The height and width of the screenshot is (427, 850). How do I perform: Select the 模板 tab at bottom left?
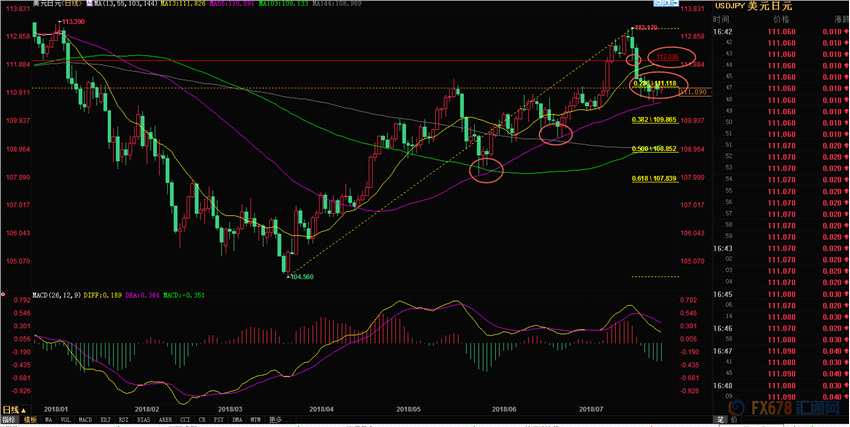coord(30,419)
